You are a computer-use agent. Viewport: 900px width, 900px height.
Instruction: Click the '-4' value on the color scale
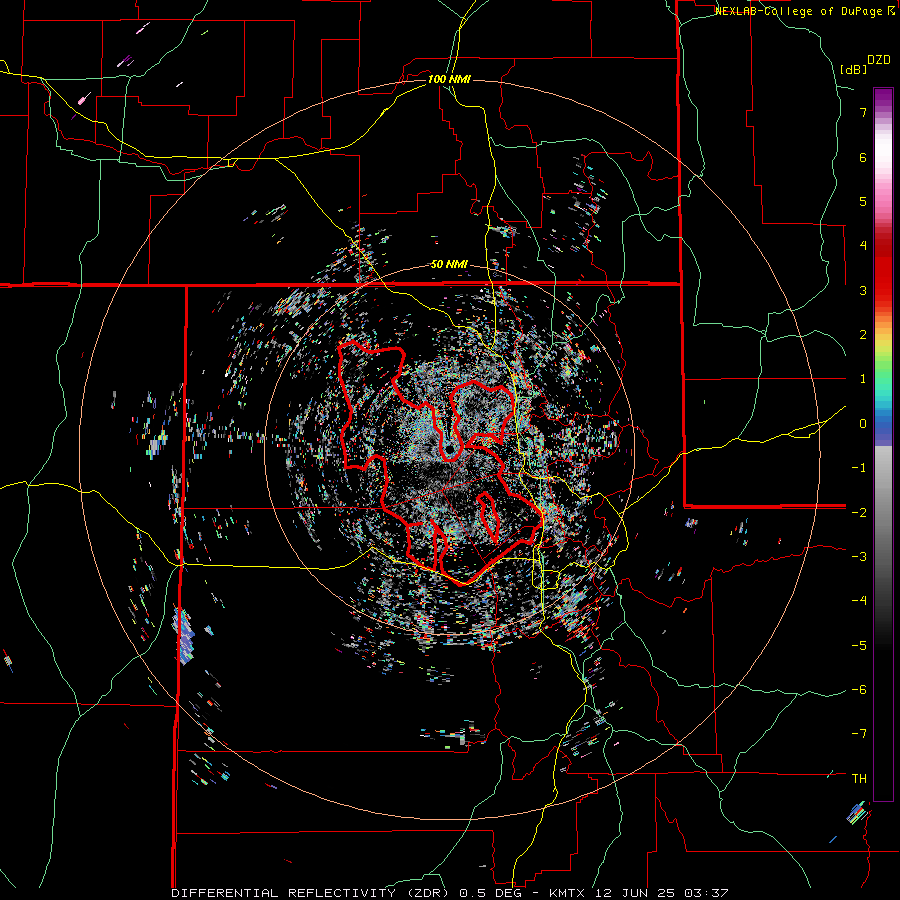point(859,601)
